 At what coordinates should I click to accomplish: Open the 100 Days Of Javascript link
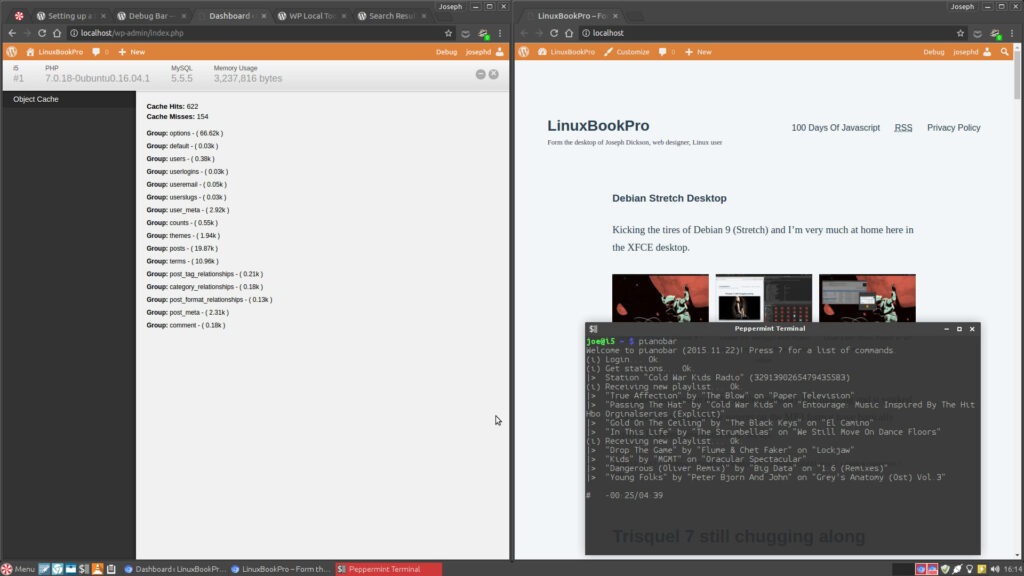click(x=835, y=127)
